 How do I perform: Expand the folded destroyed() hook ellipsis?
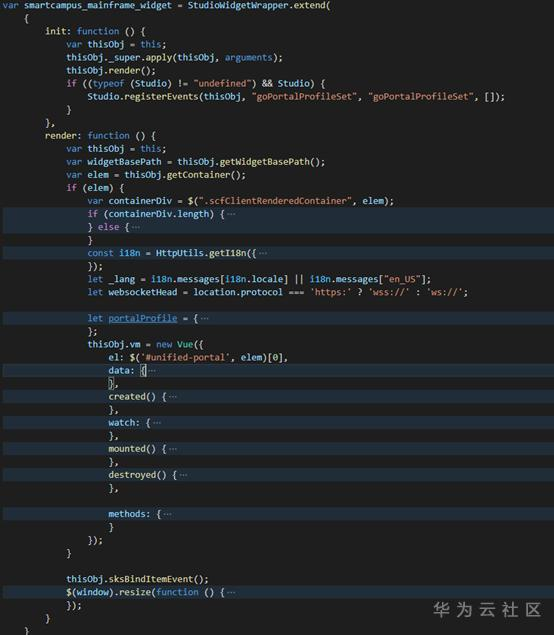coord(183,475)
